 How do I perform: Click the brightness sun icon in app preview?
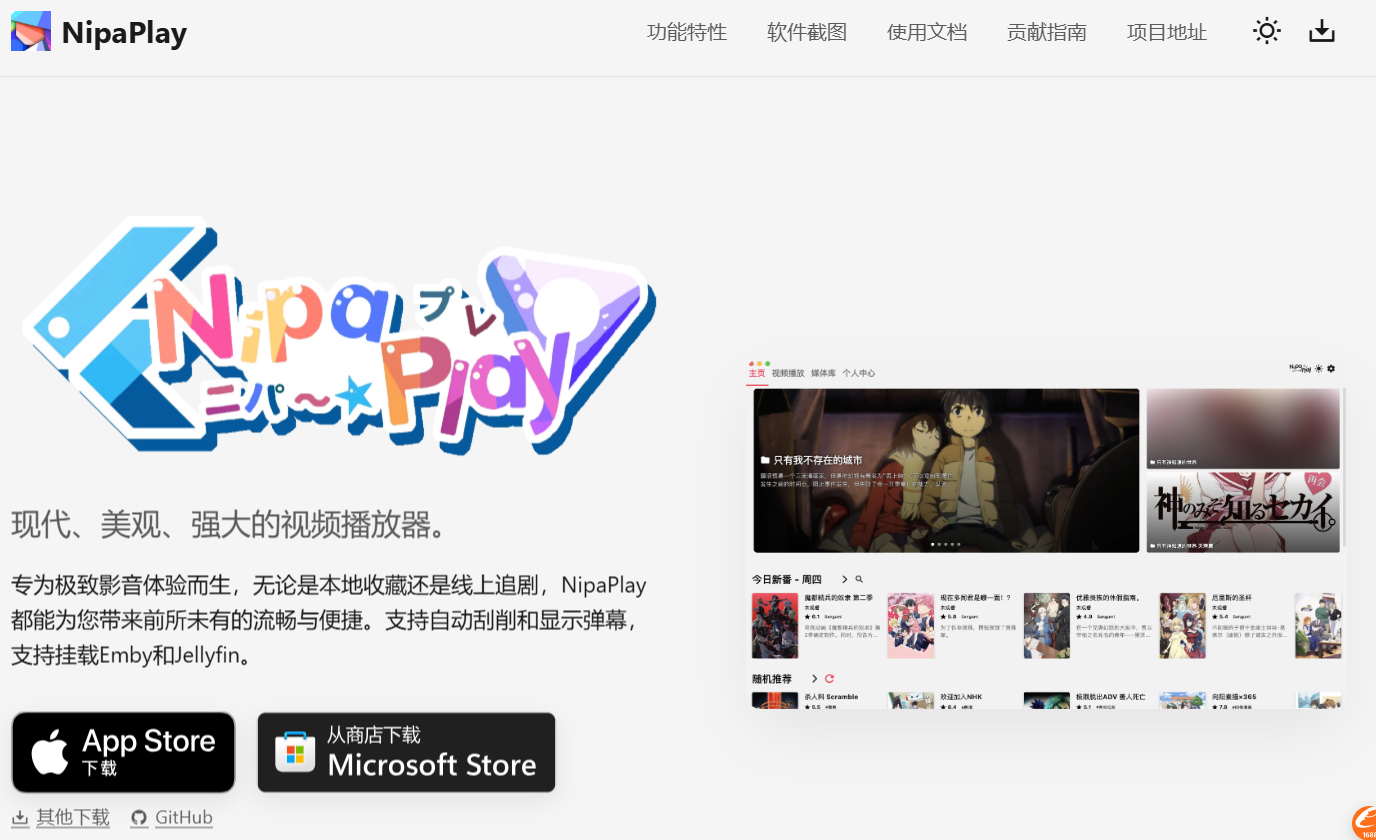click(x=1318, y=369)
